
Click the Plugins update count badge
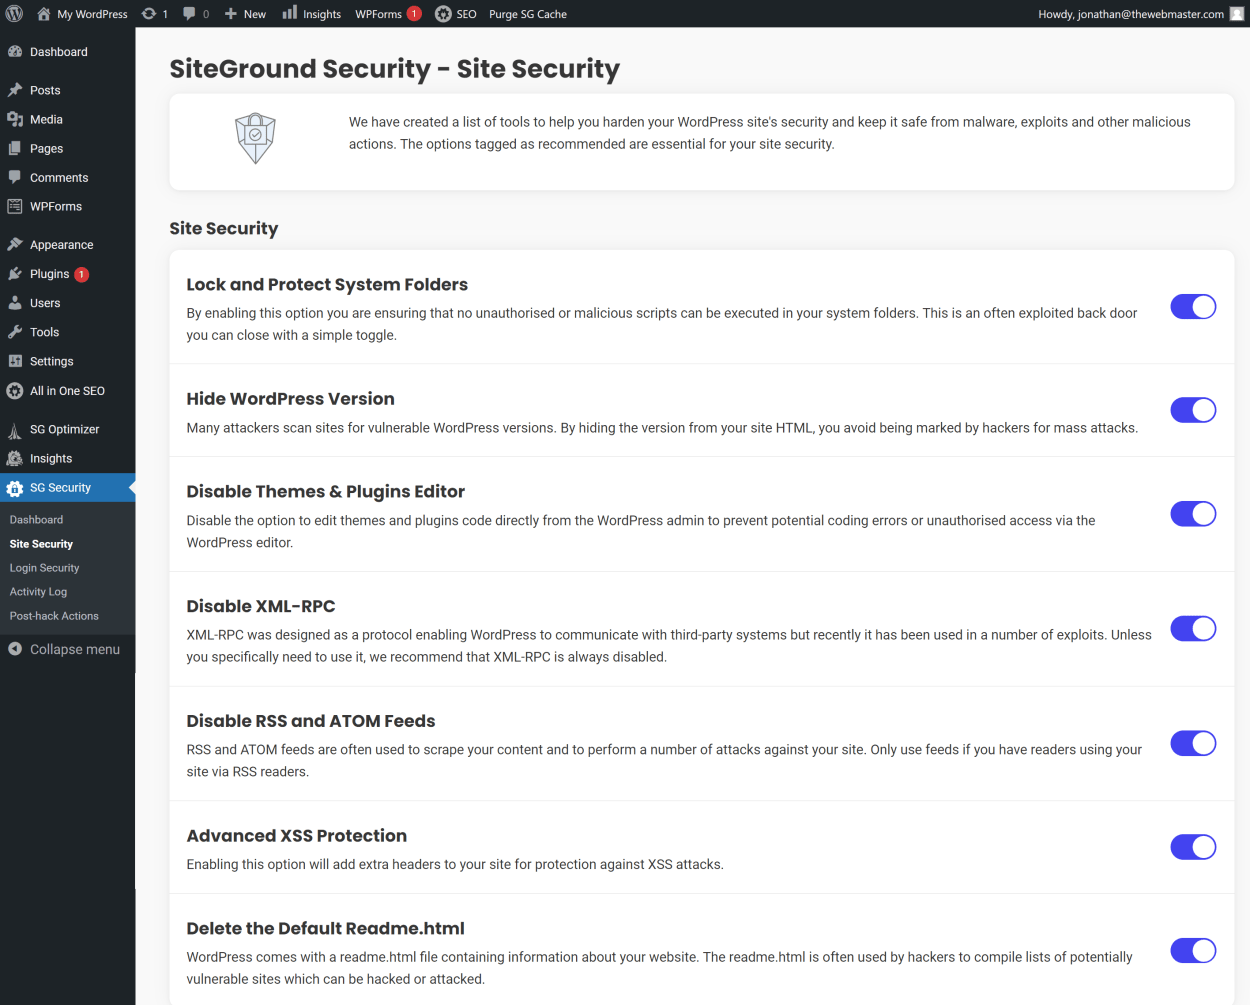82,274
